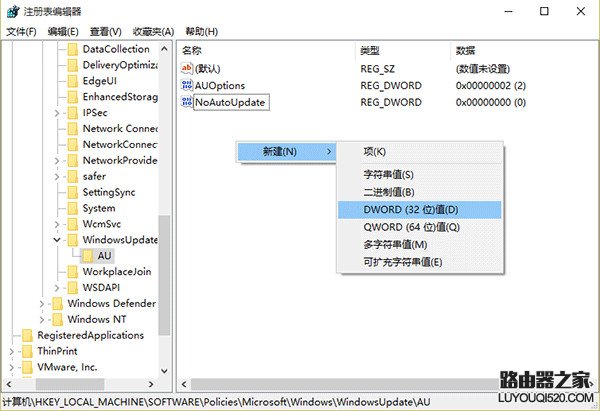Click the VMware, Inc. folder icon

pyautogui.click(x=27, y=367)
